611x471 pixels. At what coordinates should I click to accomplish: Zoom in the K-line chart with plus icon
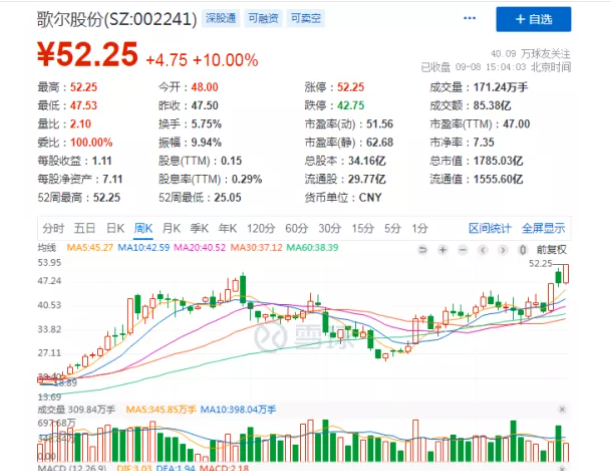pos(443,250)
